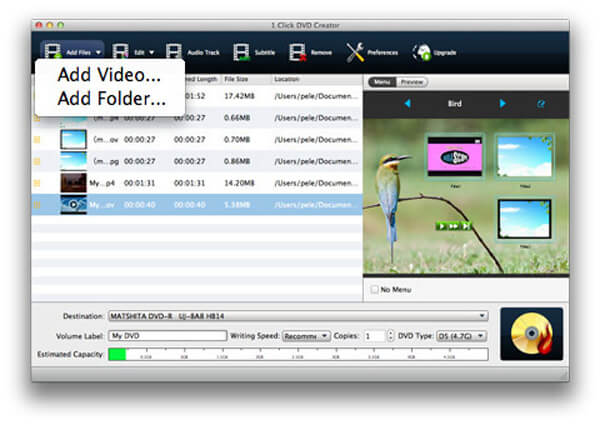Enable the No Menu checkbox

pyautogui.click(x=374, y=289)
